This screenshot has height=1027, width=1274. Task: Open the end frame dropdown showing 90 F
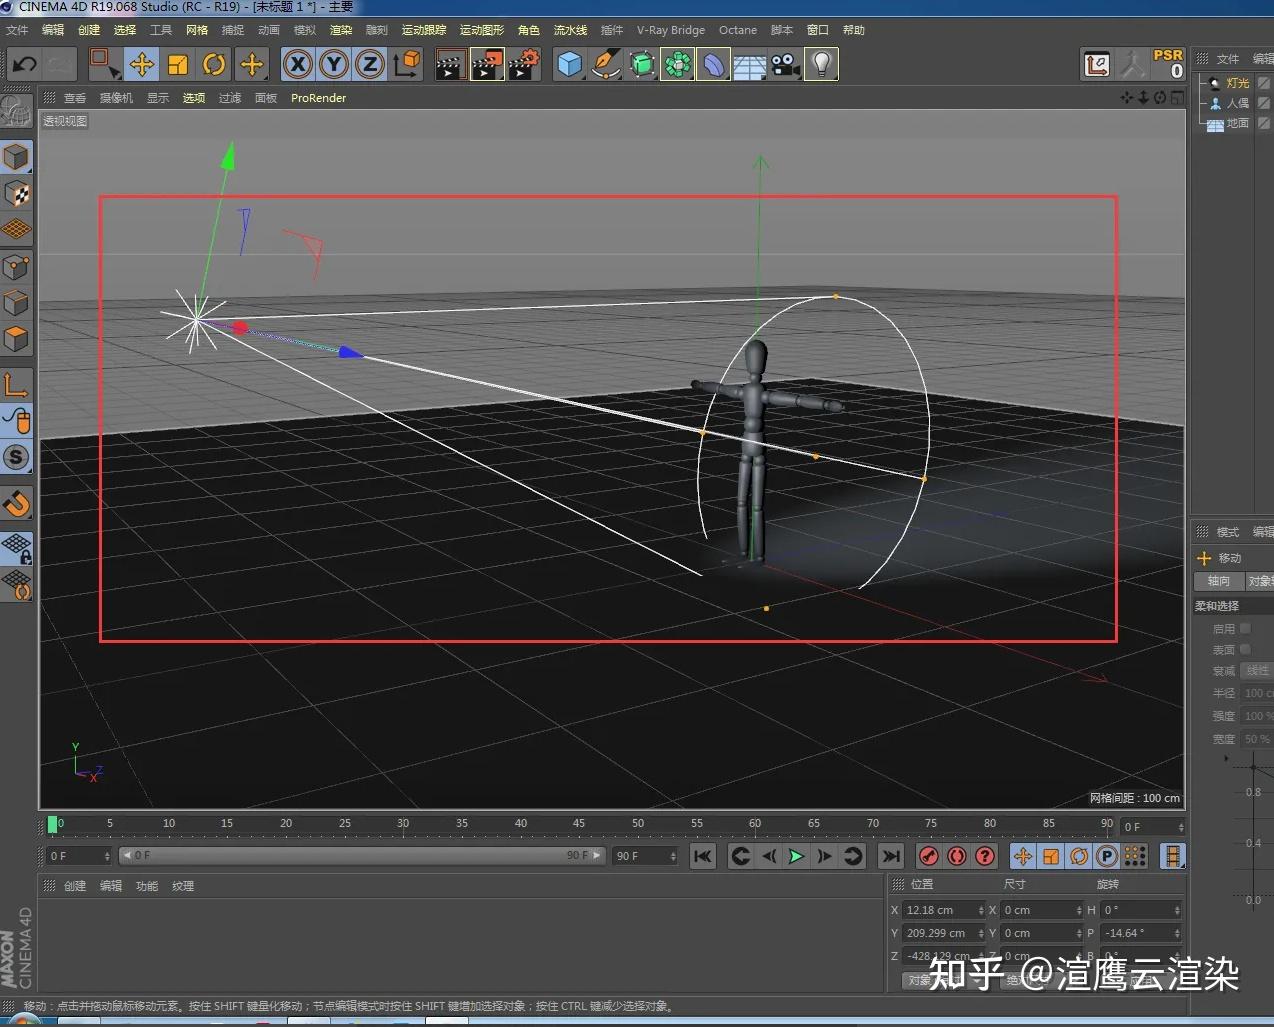(673, 856)
